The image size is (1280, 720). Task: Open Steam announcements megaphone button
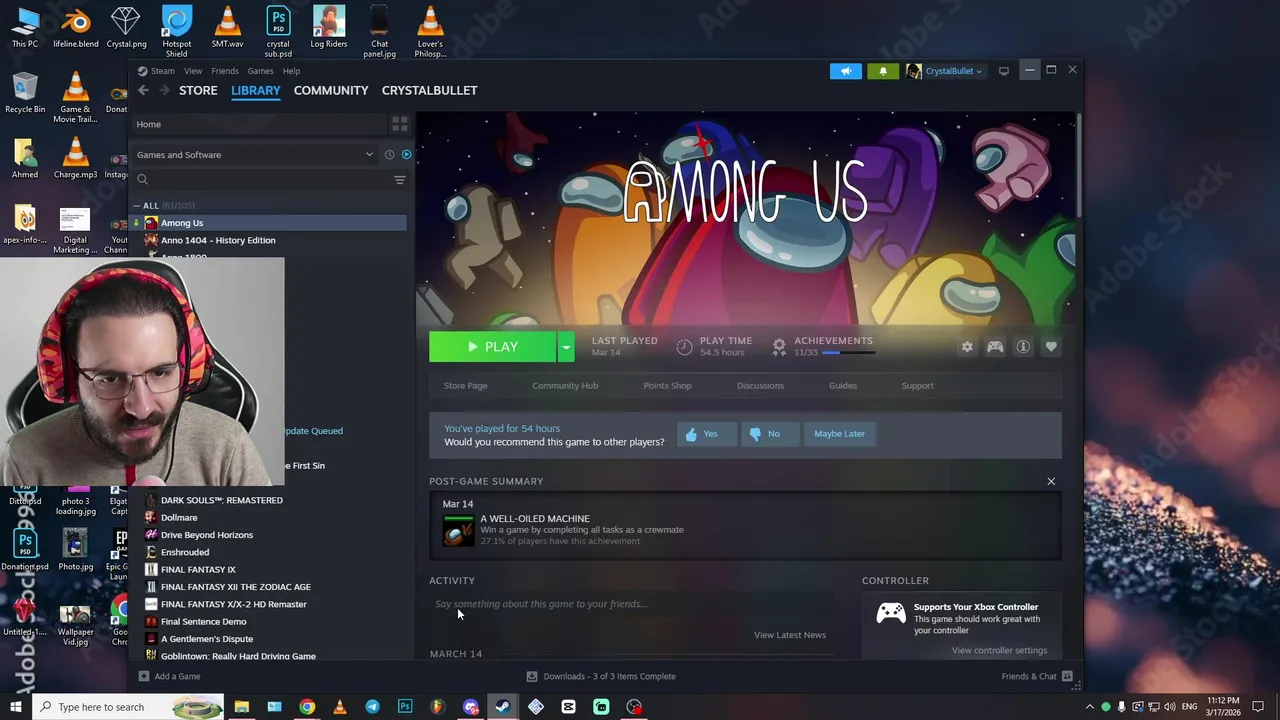point(845,71)
